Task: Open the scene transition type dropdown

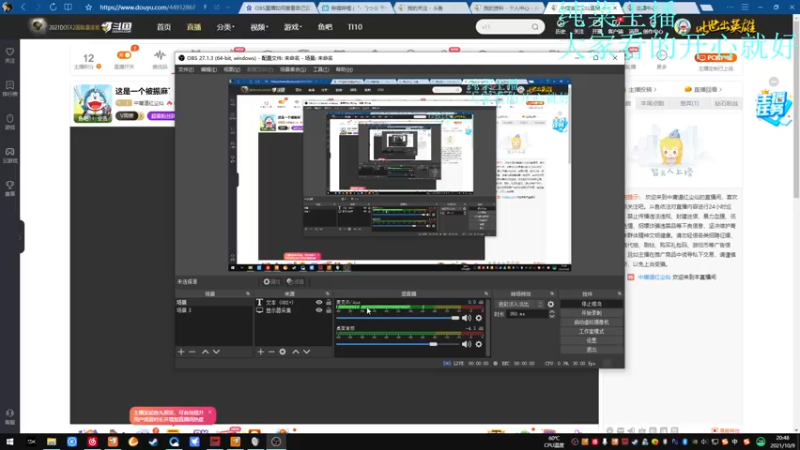Action: pyautogui.click(x=519, y=304)
